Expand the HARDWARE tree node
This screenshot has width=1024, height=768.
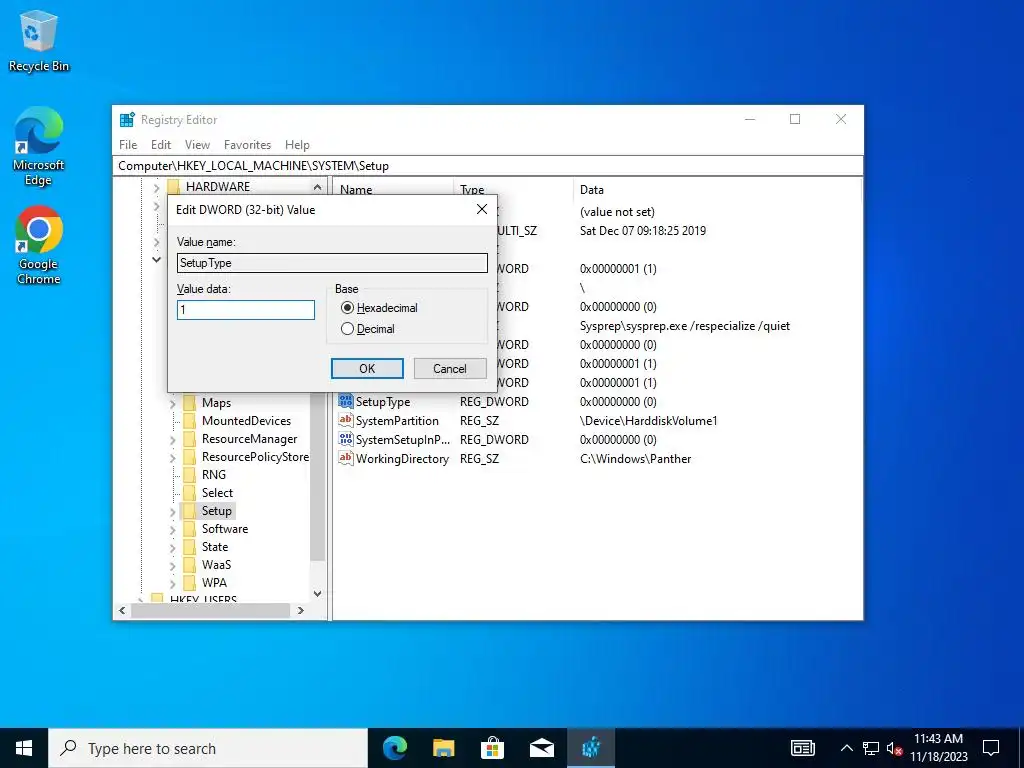click(x=156, y=187)
